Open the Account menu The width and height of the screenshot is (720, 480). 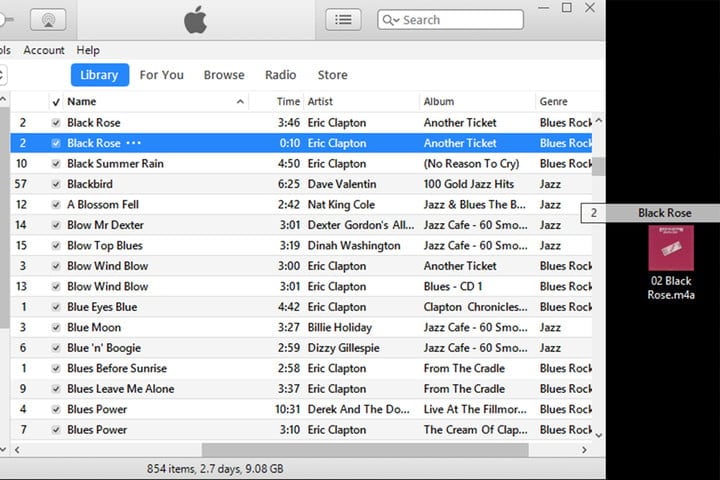[44, 50]
